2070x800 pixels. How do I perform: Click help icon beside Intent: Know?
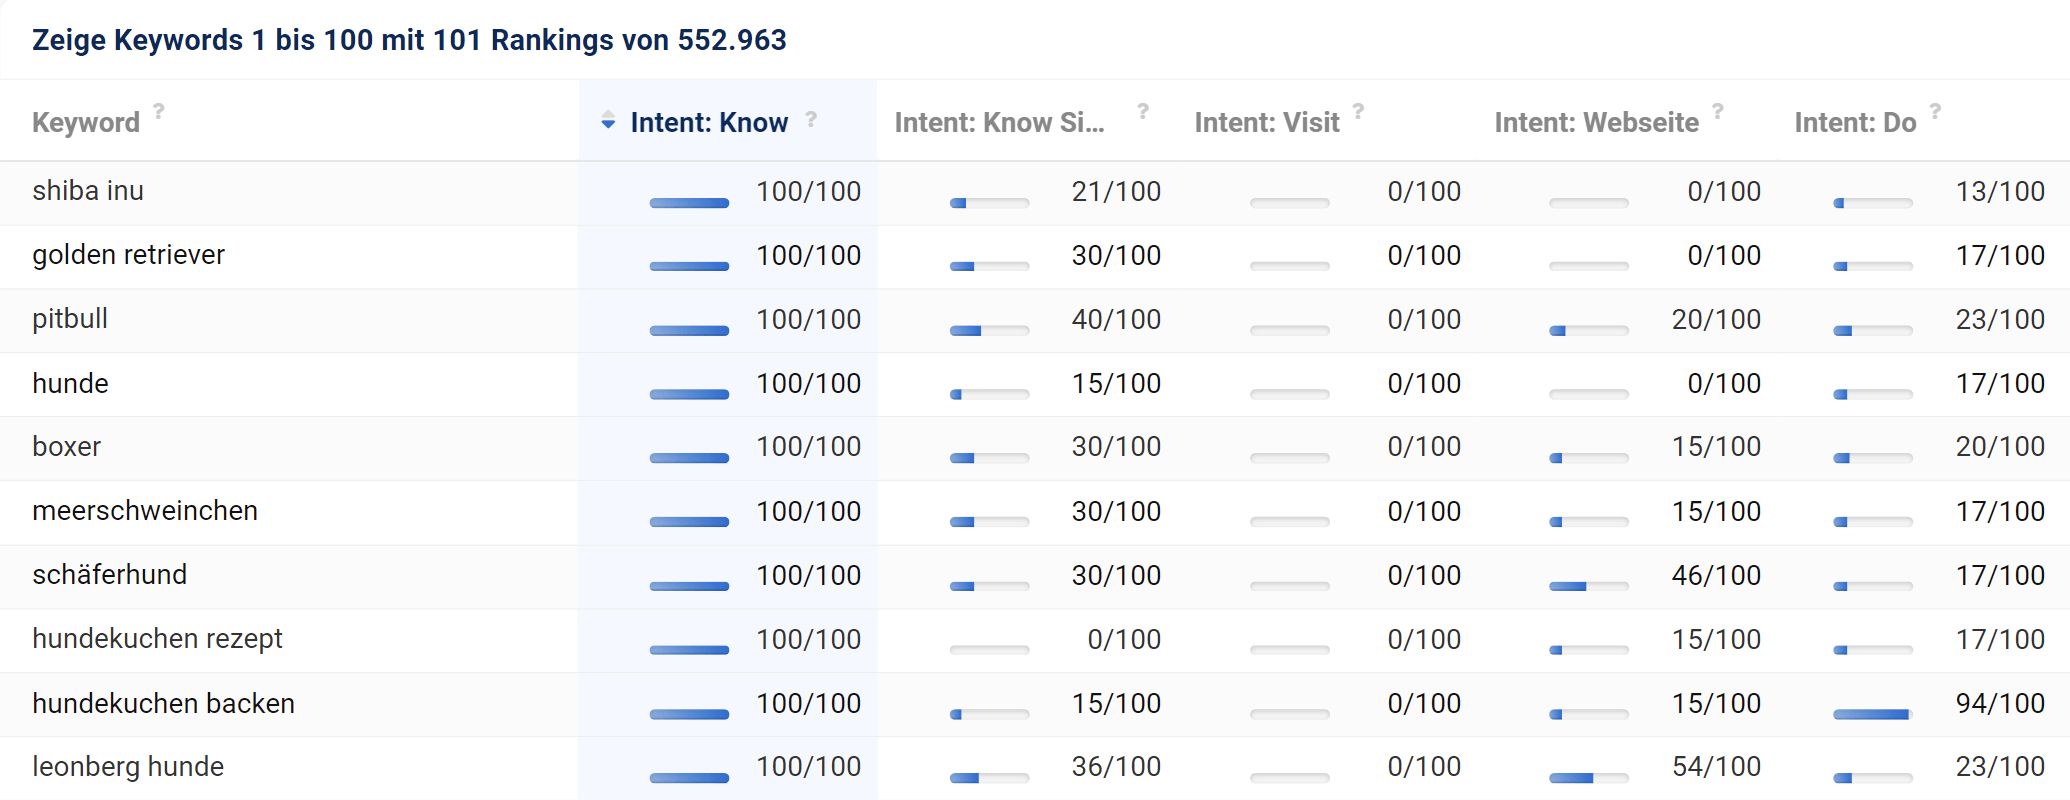tap(811, 119)
